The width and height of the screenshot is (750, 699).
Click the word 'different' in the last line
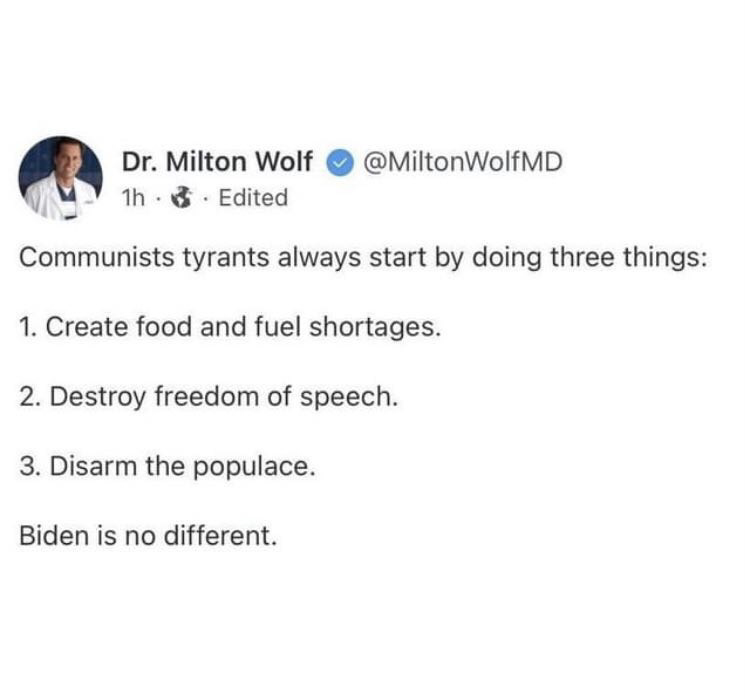click(x=221, y=536)
